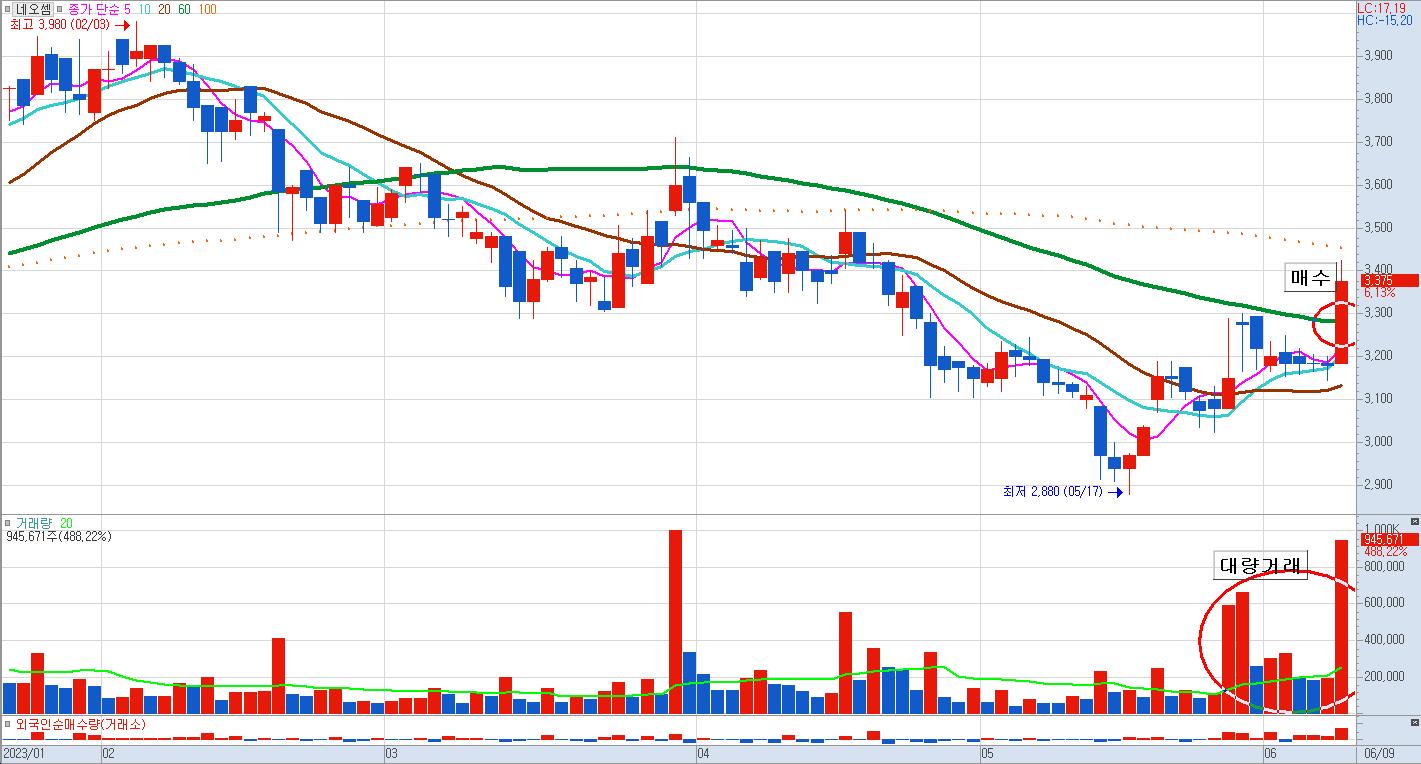Click the 6.13% change value
The height and width of the screenshot is (764, 1421).
[1379, 293]
